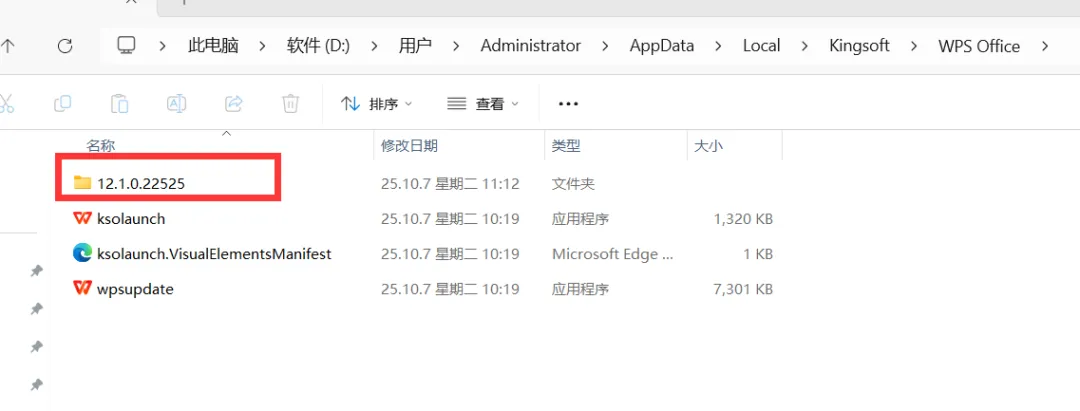1080x411 pixels.
Task: Click the Paste clipboard icon
Action: [120, 104]
